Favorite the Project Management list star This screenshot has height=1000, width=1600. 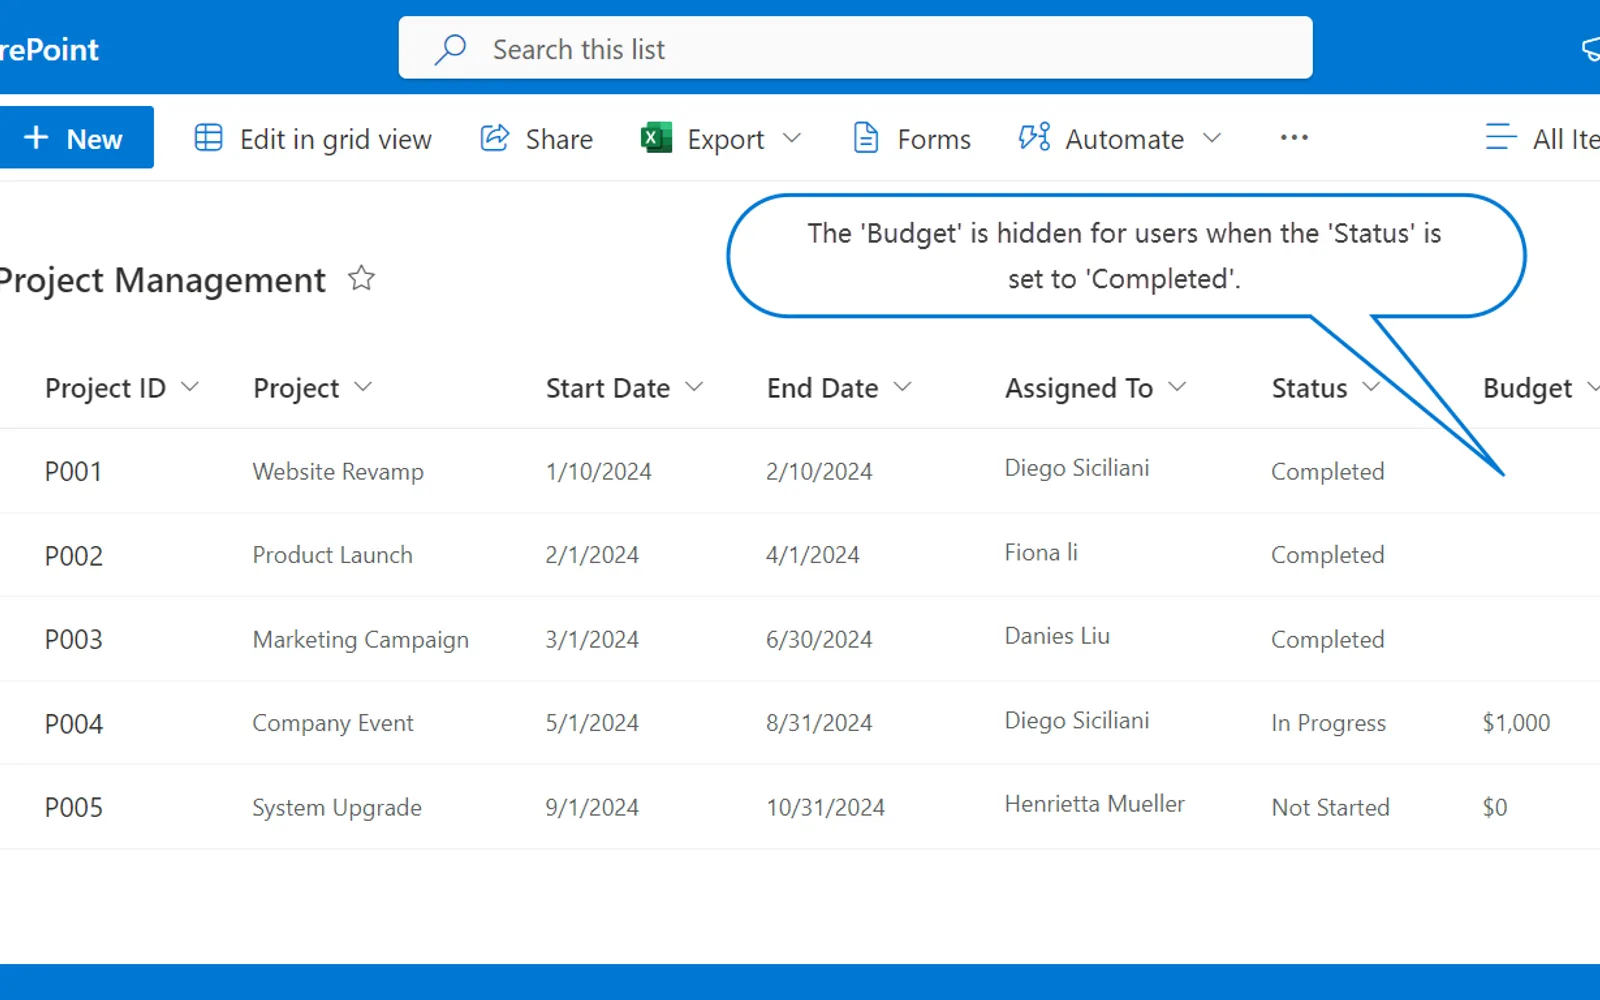pos(361,278)
